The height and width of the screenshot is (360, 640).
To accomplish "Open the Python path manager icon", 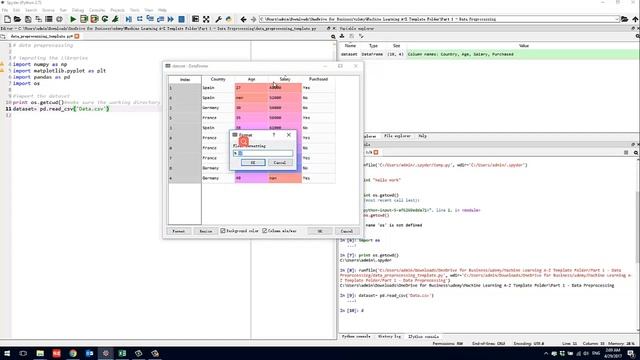I will click(x=229, y=19).
